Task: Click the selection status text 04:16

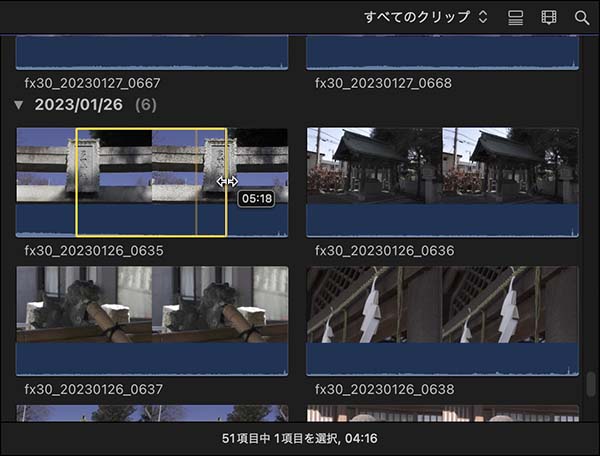Action: pyautogui.click(x=361, y=438)
